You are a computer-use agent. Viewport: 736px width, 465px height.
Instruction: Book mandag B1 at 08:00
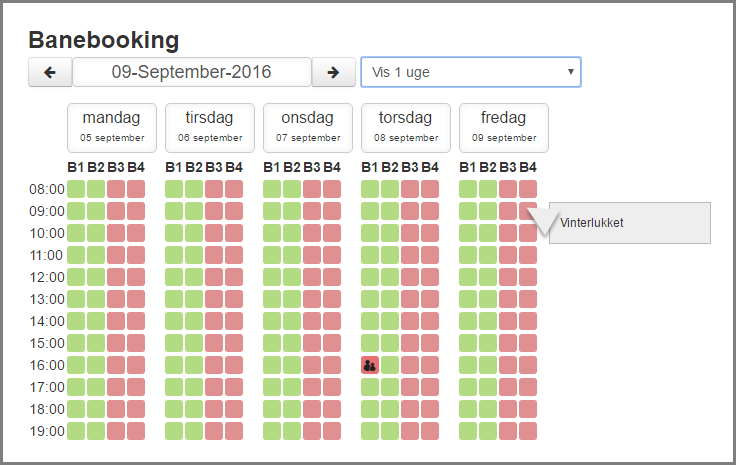coord(76,189)
